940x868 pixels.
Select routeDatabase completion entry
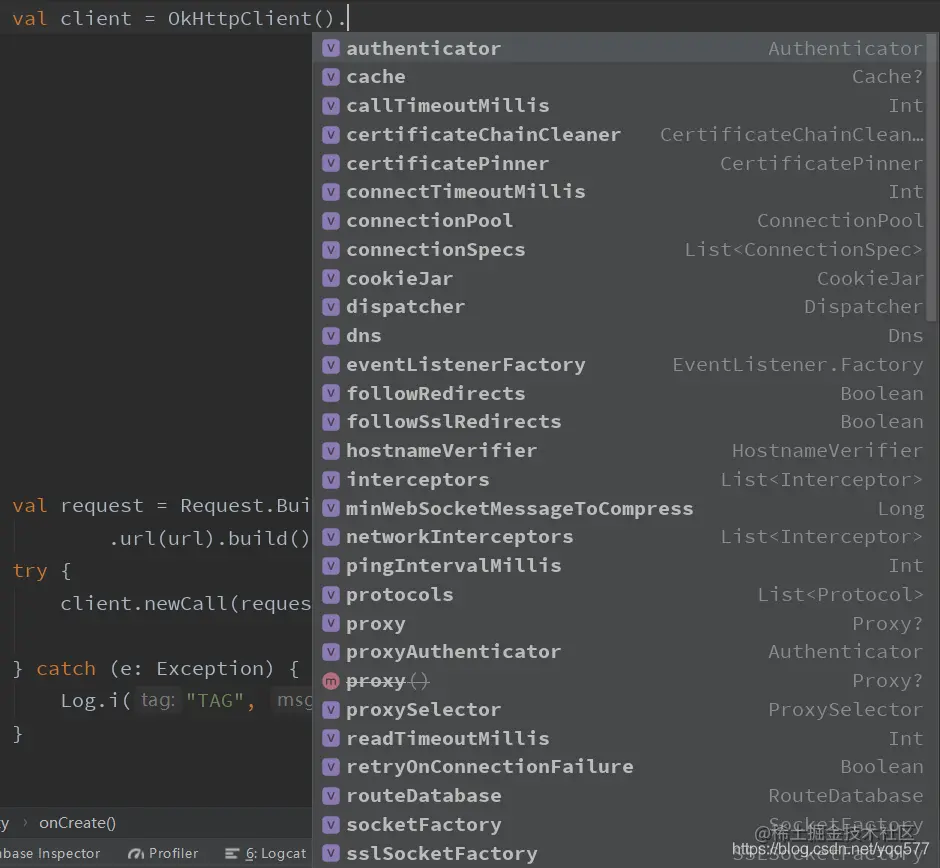[619, 795]
